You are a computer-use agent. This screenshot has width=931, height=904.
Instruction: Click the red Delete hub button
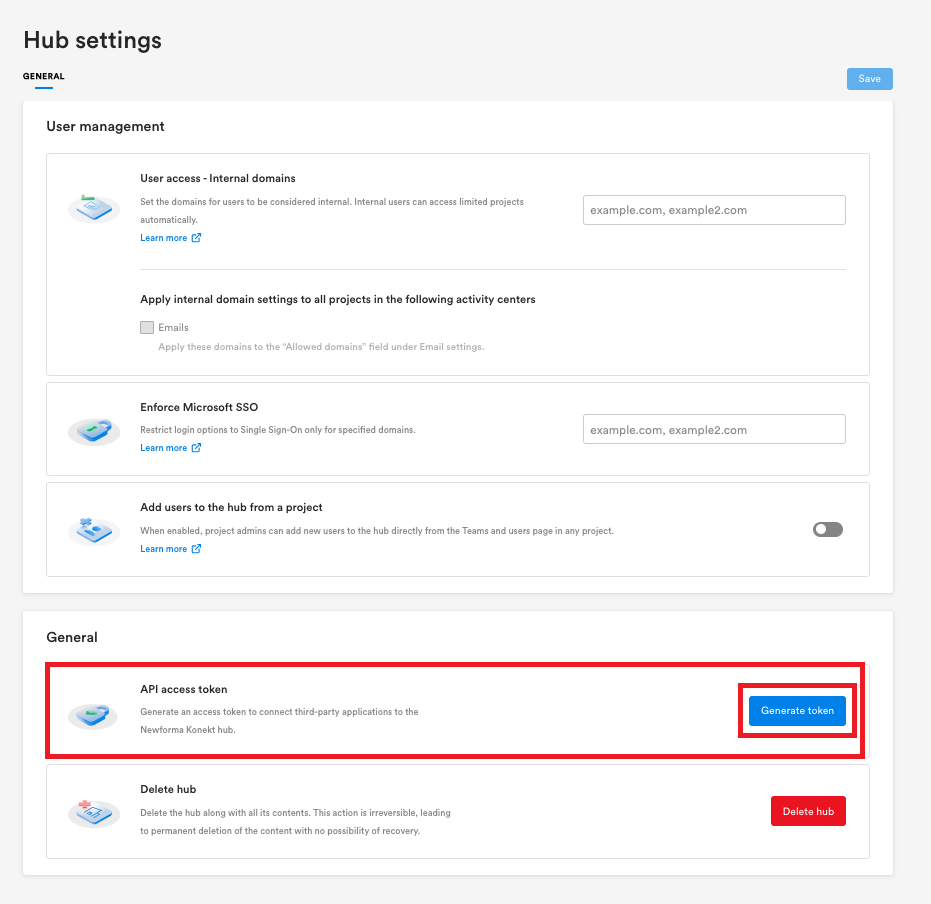808,811
